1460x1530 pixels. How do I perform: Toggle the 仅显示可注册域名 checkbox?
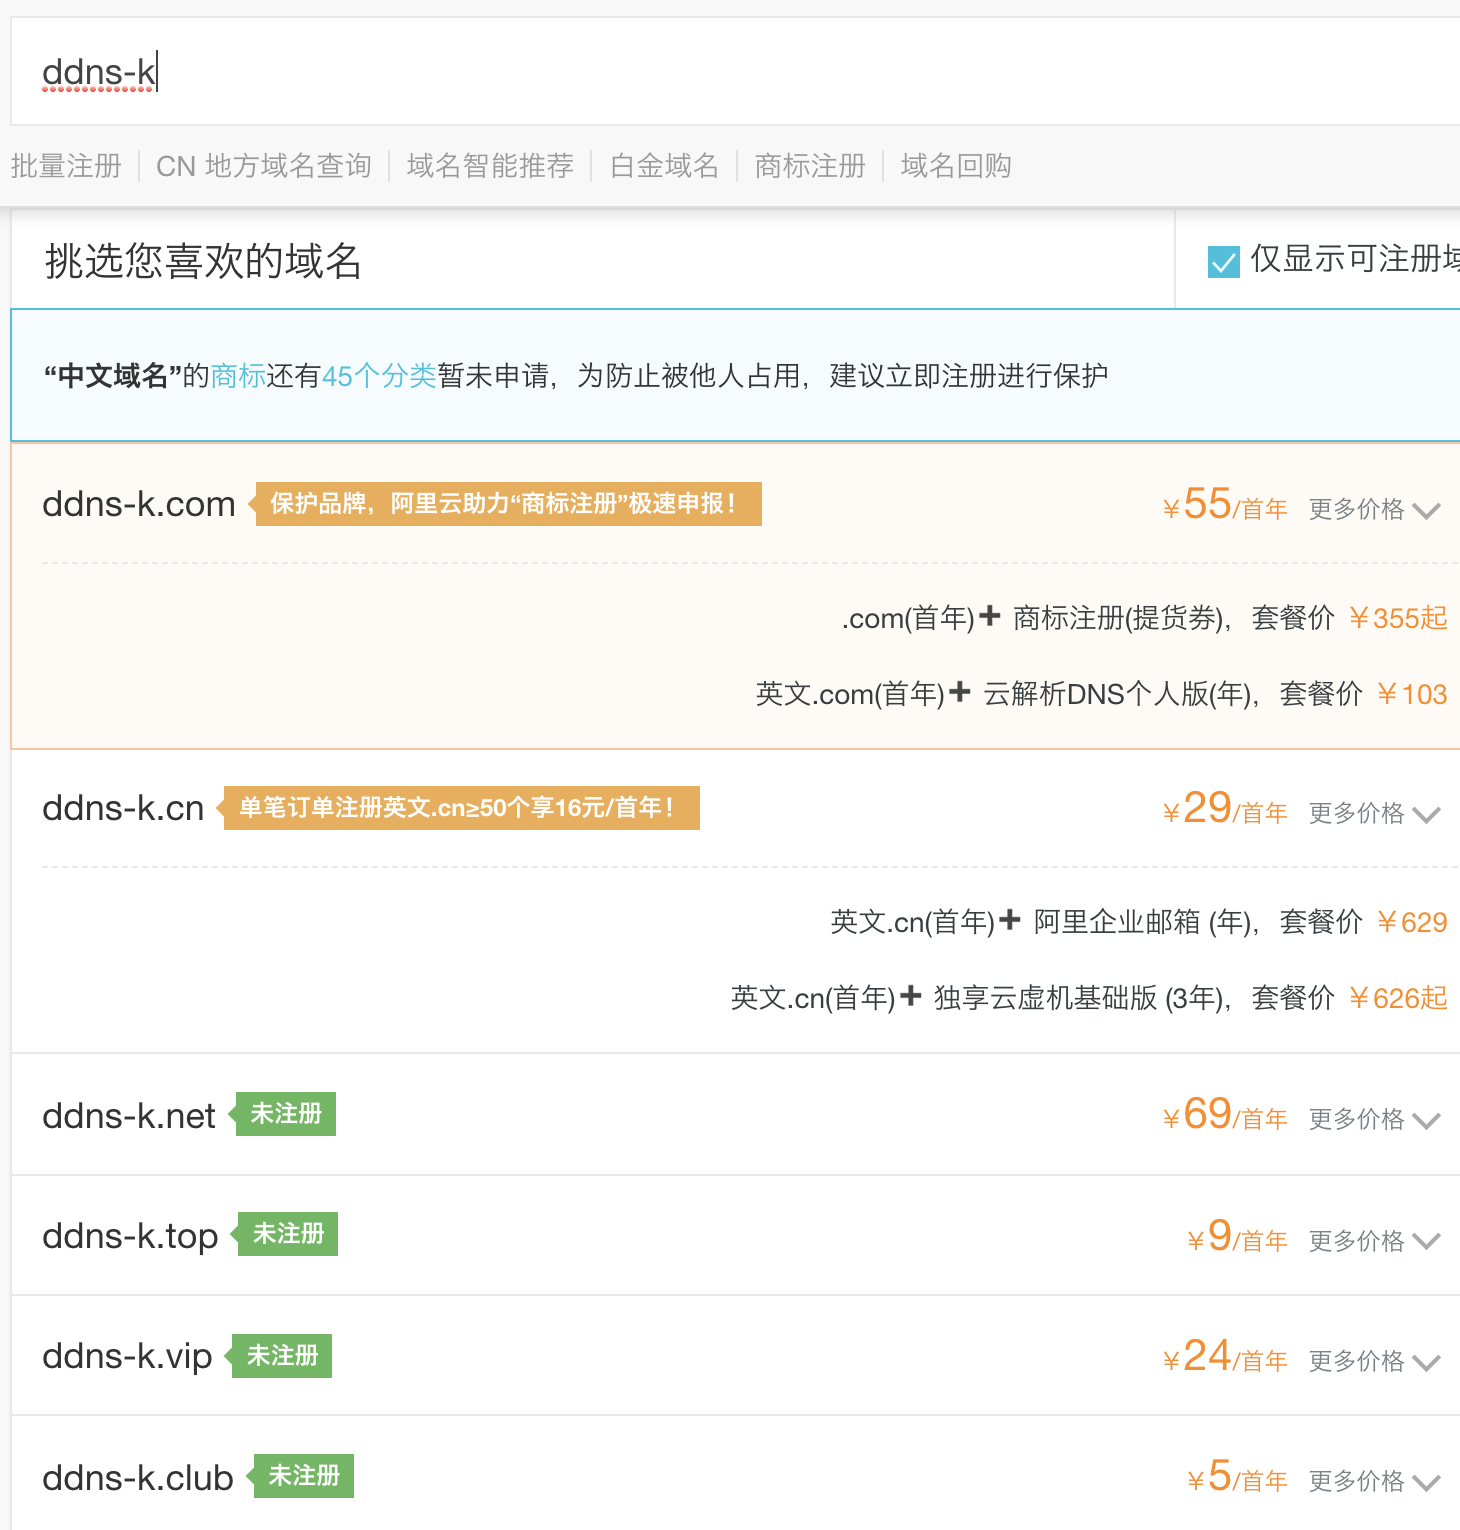1224,261
